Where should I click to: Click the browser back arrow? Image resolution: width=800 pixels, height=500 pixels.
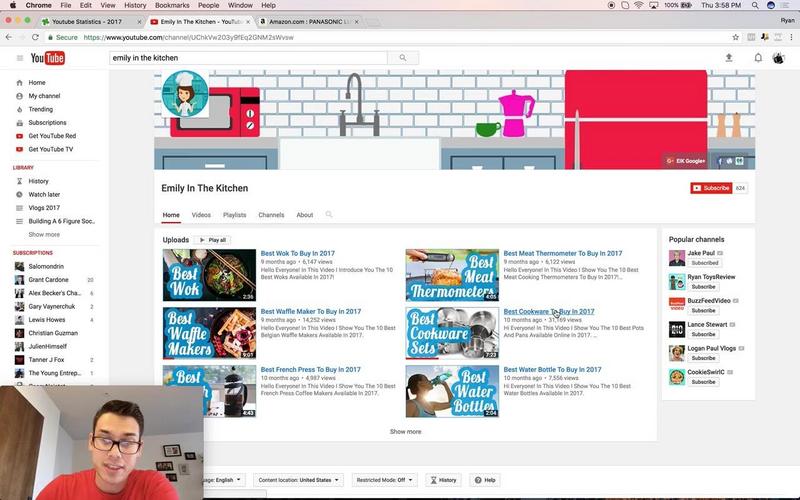(x=9, y=37)
